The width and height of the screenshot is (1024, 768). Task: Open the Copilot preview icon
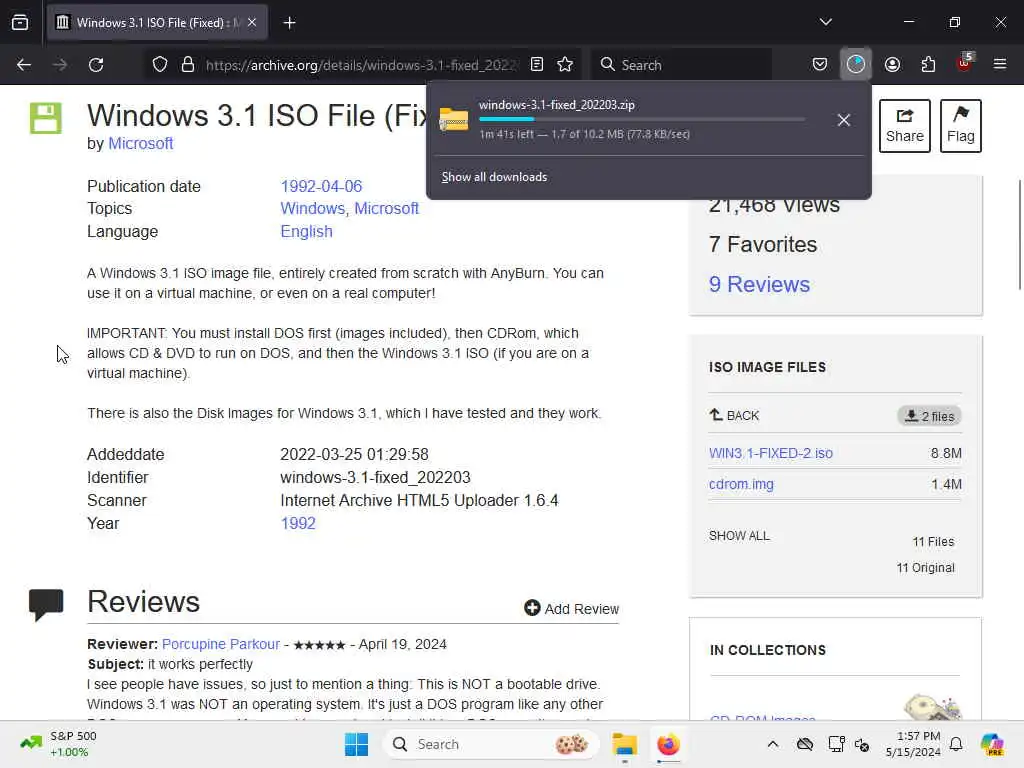point(992,744)
